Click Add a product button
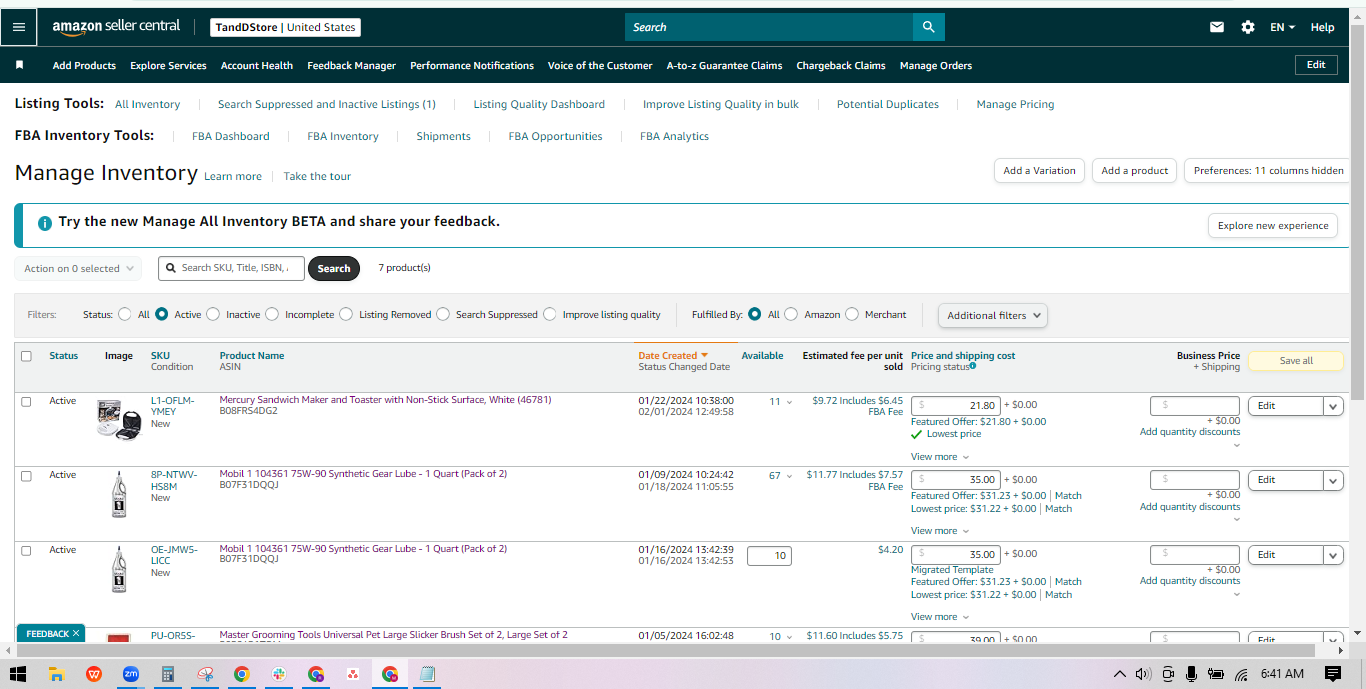This screenshot has width=1366, height=689. (1135, 170)
